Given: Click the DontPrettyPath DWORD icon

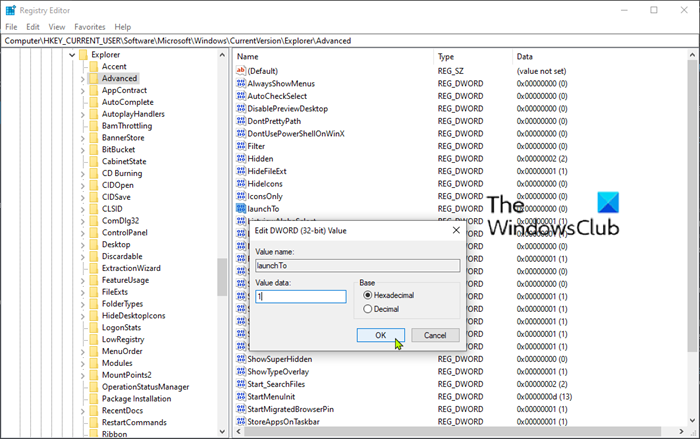Looking at the screenshot, I should click(241, 121).
